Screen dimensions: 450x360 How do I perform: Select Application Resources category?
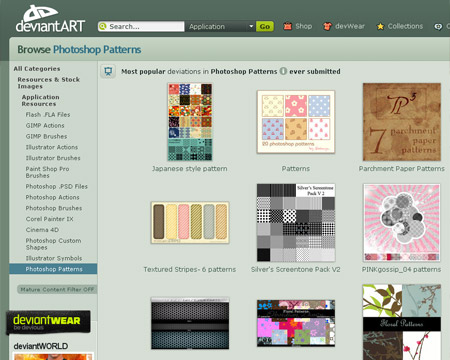click(40, 100)
